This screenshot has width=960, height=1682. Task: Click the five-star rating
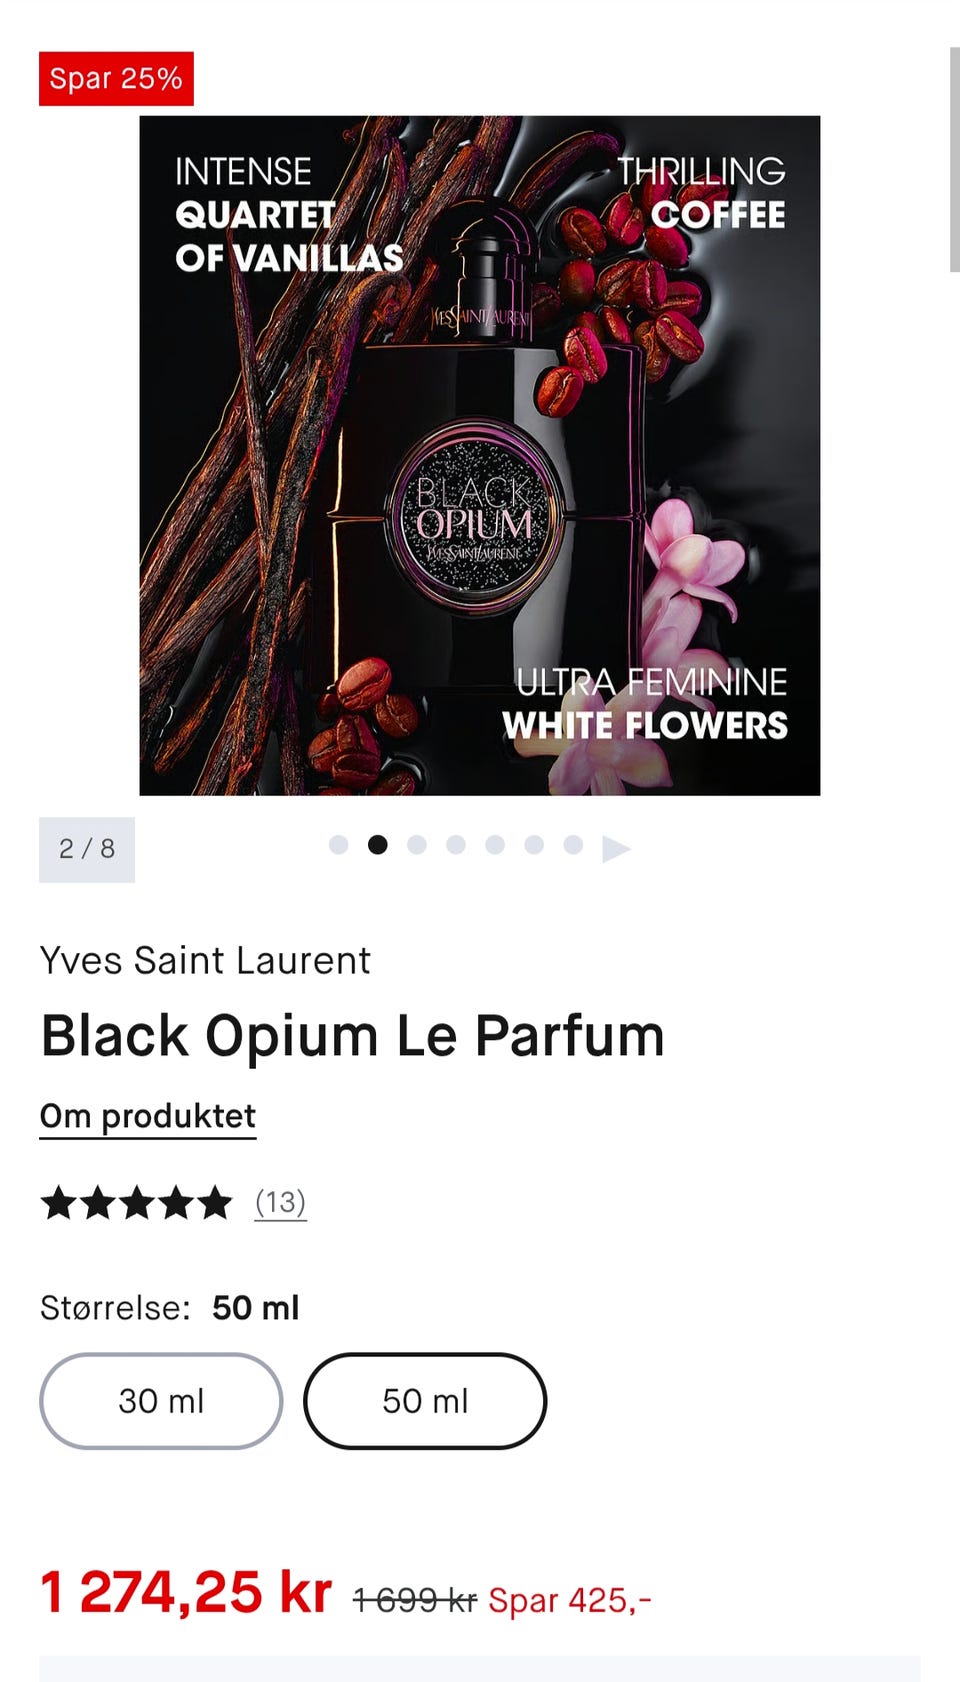pos(136,1202)
